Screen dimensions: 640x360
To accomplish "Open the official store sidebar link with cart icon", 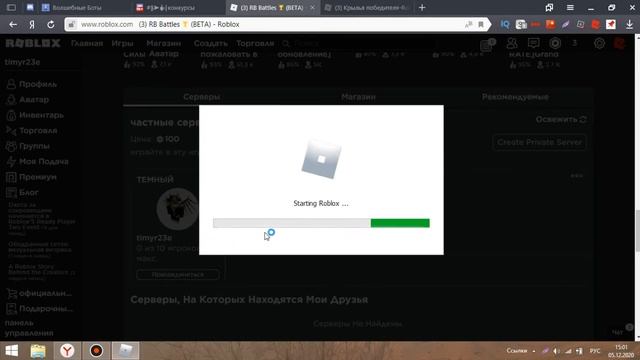I will 39,293.
